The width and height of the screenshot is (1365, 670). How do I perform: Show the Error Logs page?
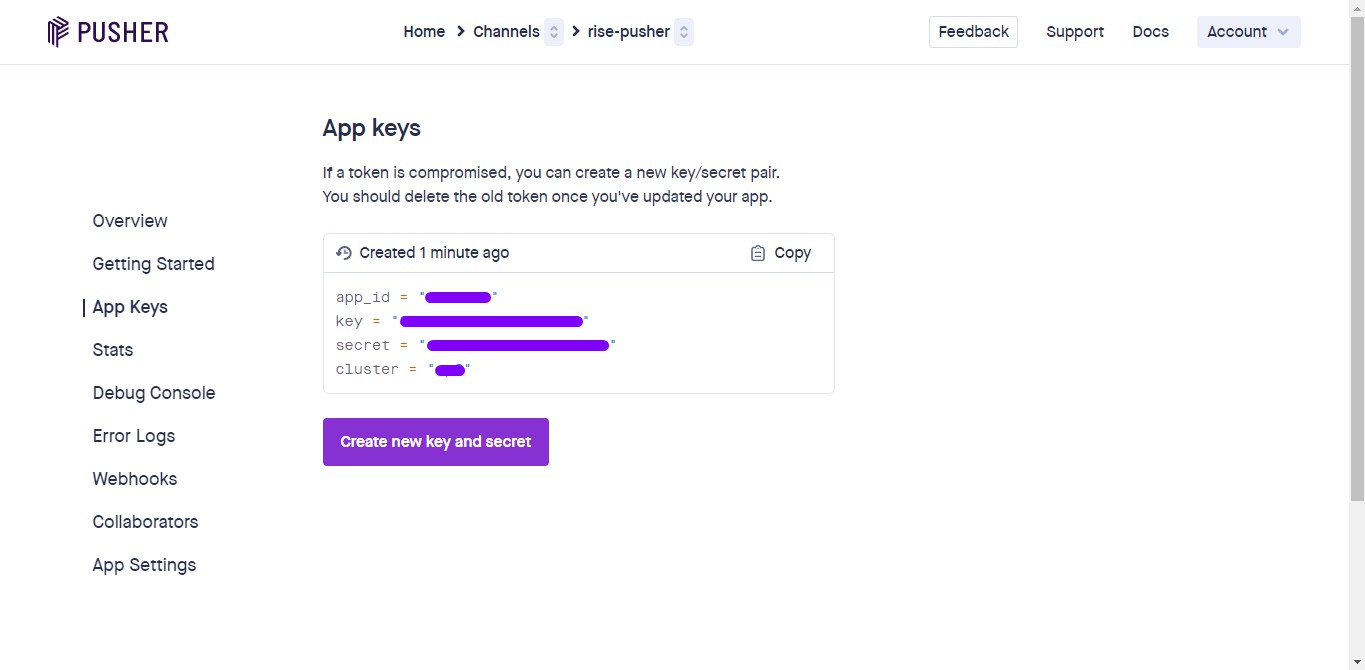134,436
